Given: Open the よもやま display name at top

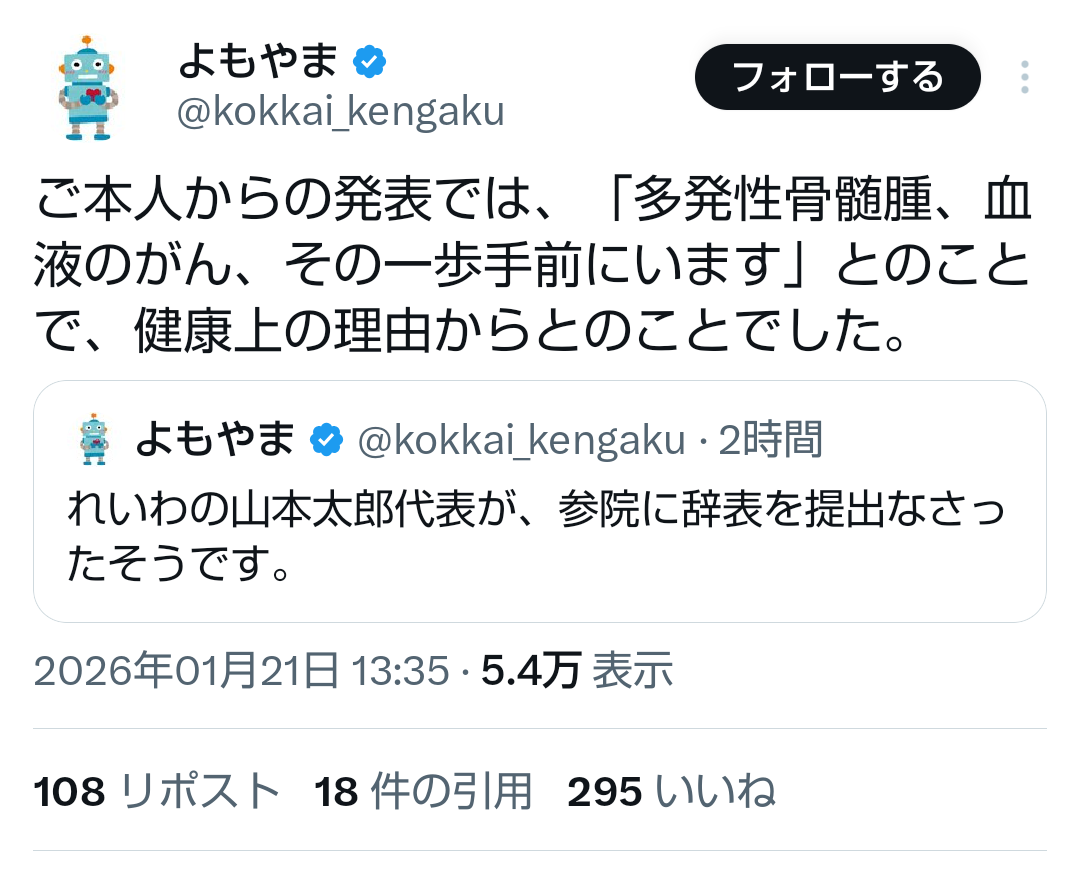Looking at the screenshot, I should click(258, 63).
